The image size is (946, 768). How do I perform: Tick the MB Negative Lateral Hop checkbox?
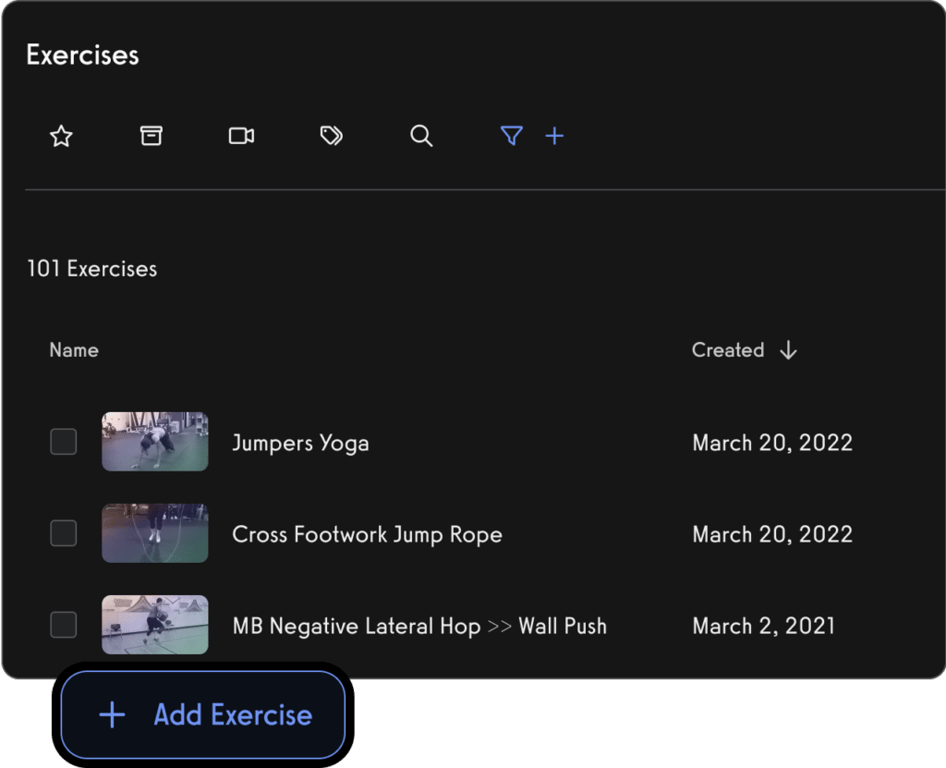tap(63, 625)
